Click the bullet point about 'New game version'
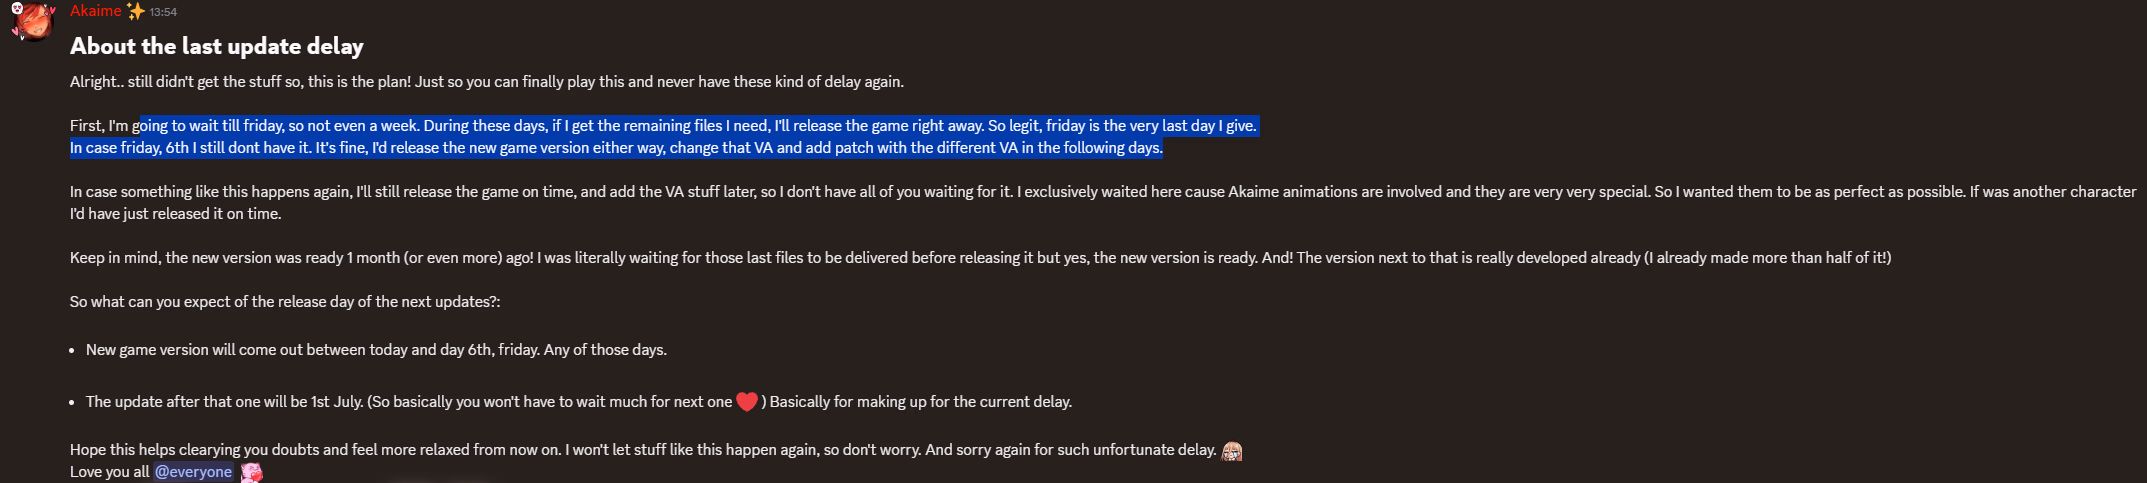This screenshot has width=2147, height=483. pyautogui.click(x=376, y=350)
